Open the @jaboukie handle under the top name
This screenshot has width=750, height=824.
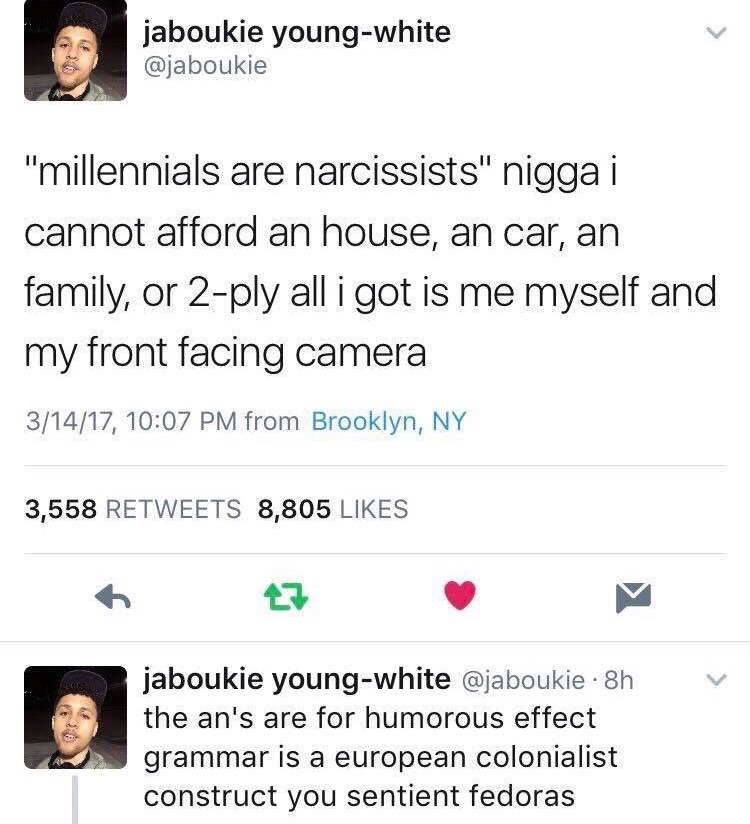(x=206, y=66)
